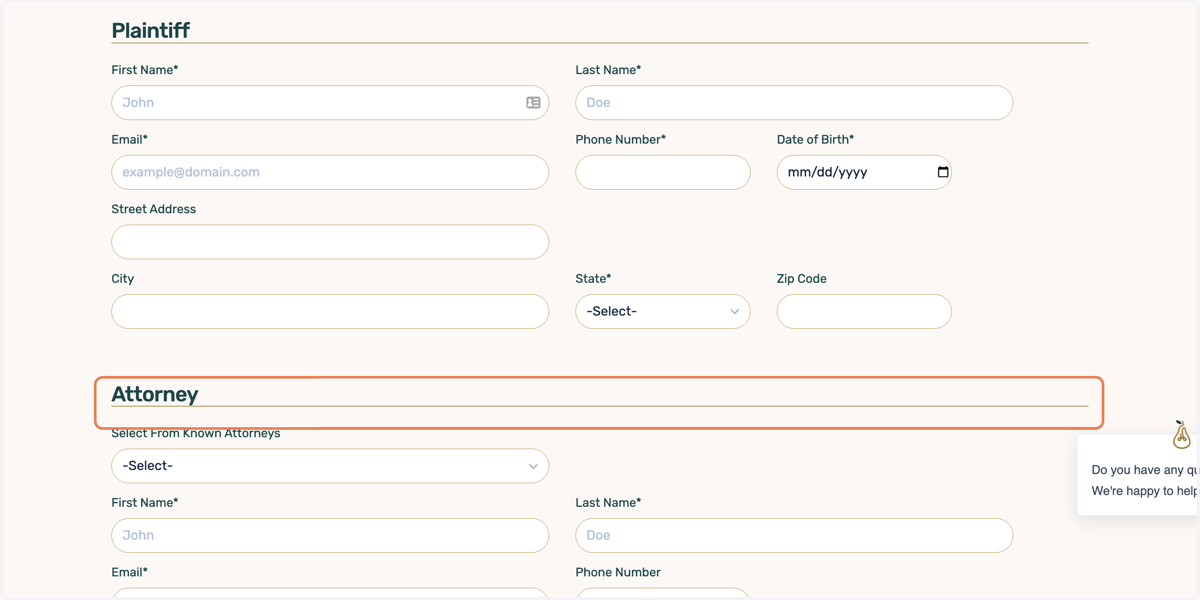Click the Attorney section heading
1200x600 pixels.
(155, 394)
